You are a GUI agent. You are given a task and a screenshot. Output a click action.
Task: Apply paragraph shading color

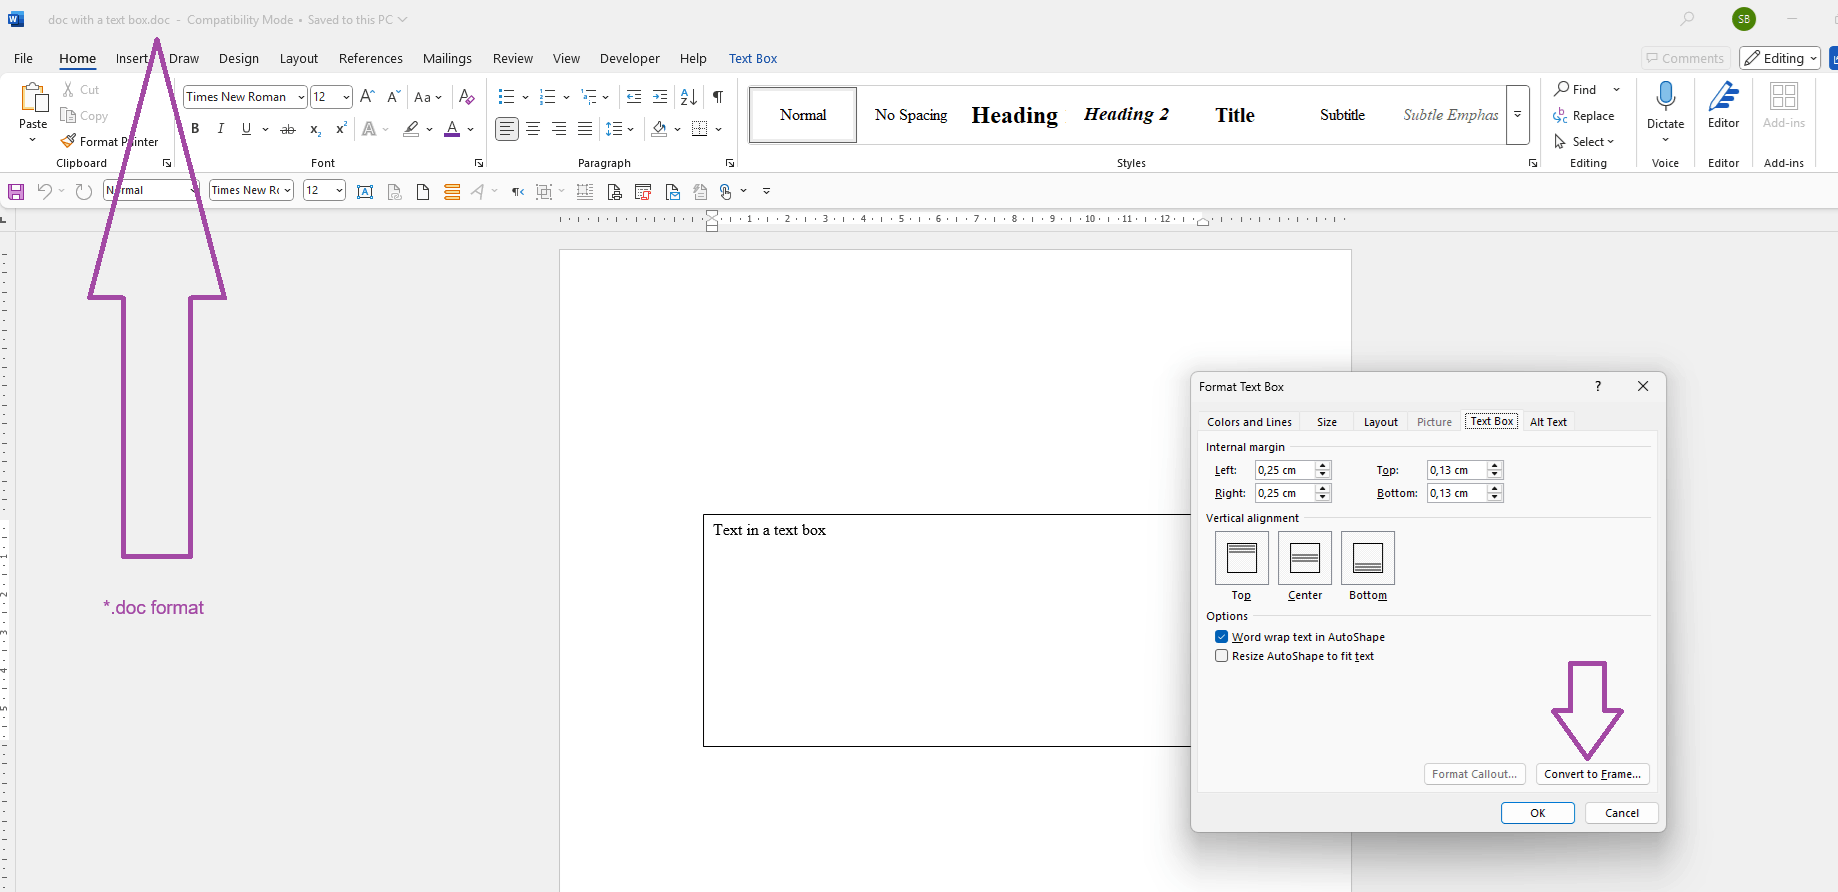click(659, 129)
